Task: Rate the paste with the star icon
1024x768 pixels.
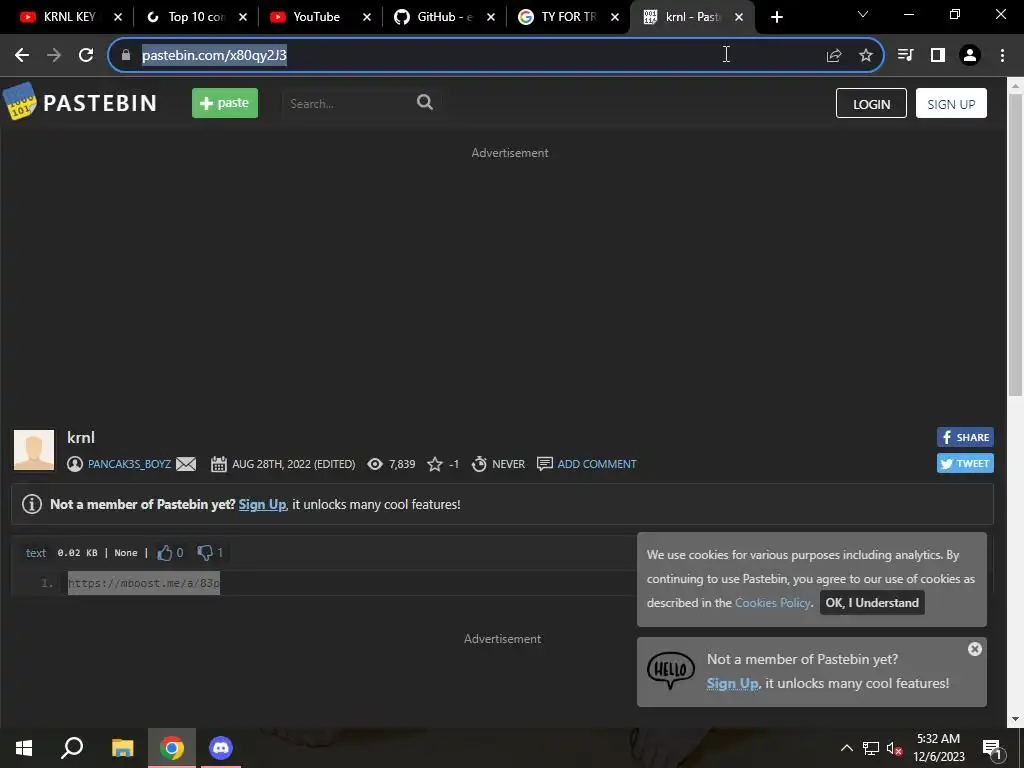Action: click(x=434, y=464)
